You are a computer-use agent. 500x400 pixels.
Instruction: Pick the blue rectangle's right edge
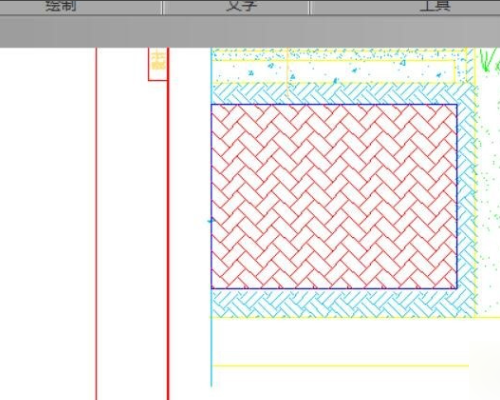[456, 197]
